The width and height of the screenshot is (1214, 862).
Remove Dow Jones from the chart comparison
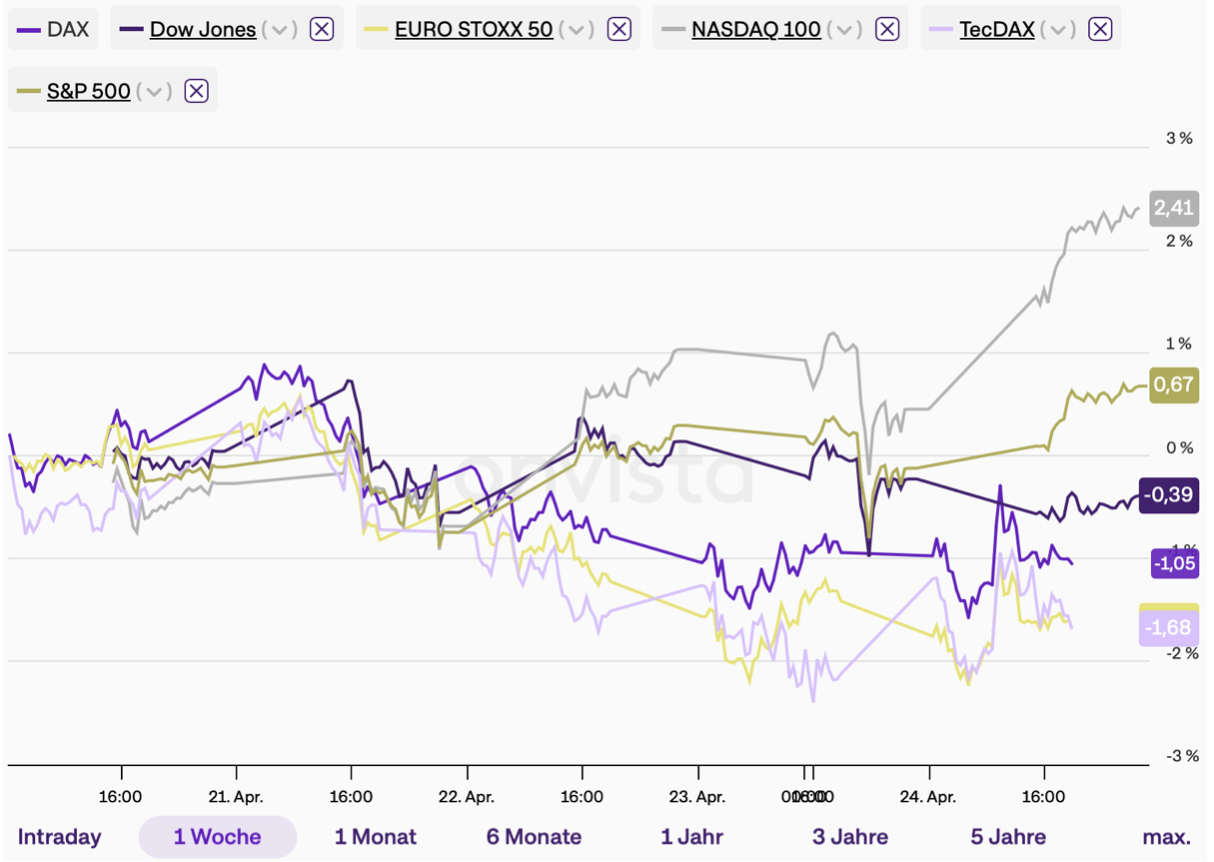tap(321, 29)
